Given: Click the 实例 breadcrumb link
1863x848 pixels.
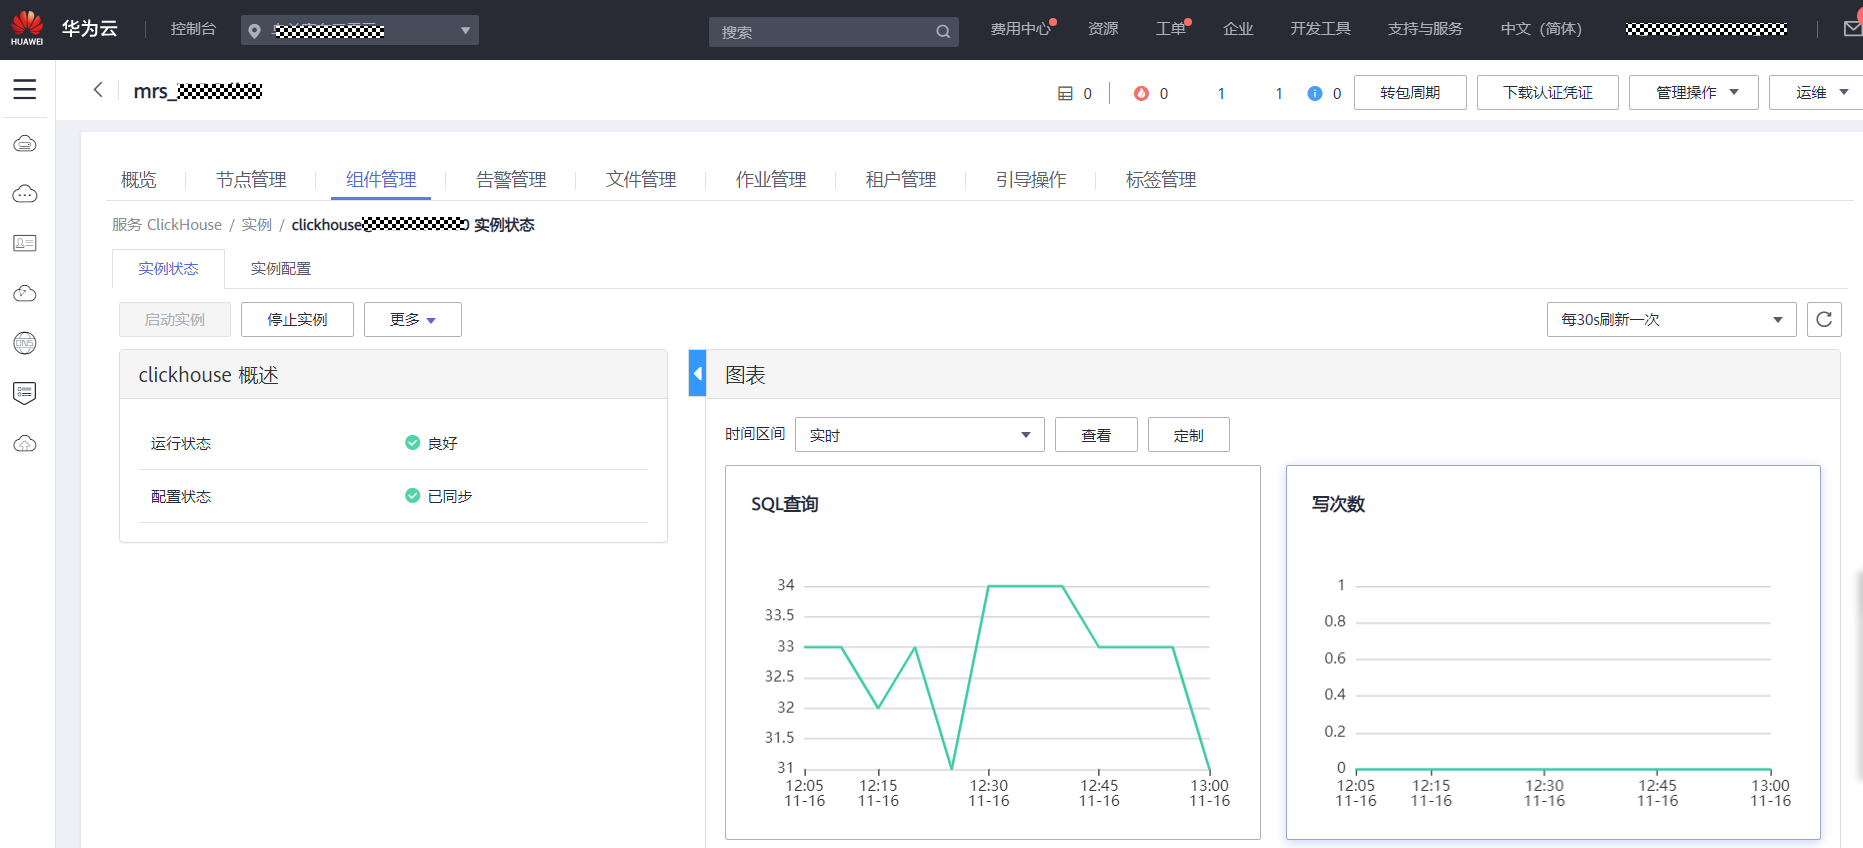Looking at the screenshot, I should (256, 225).
